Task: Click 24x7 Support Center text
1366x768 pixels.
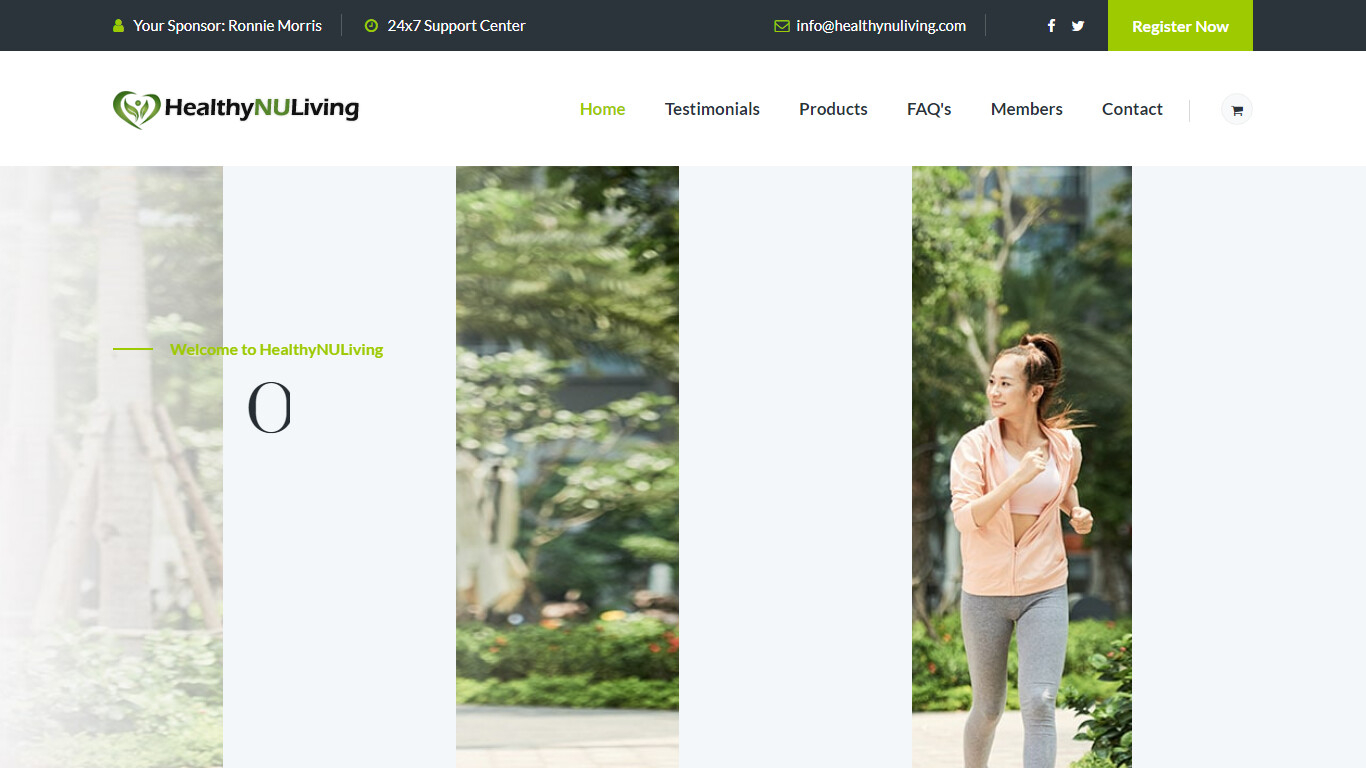Action: pyautogui.click(x=456, y=26)
